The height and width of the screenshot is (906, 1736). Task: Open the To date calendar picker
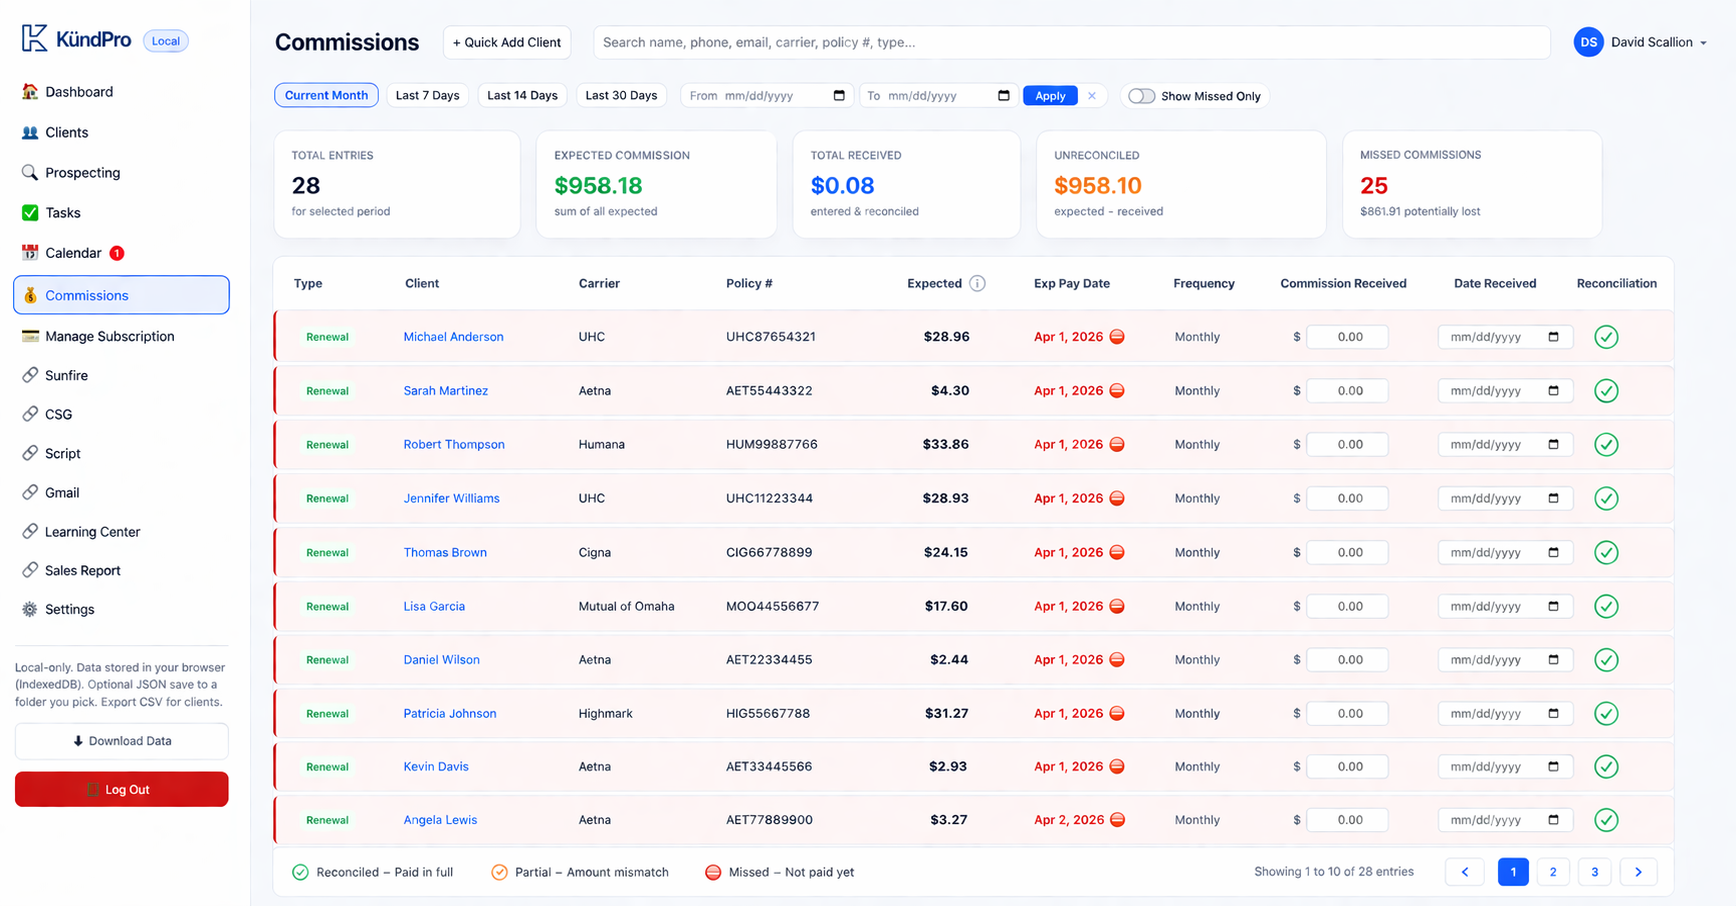pos(1003,96)
